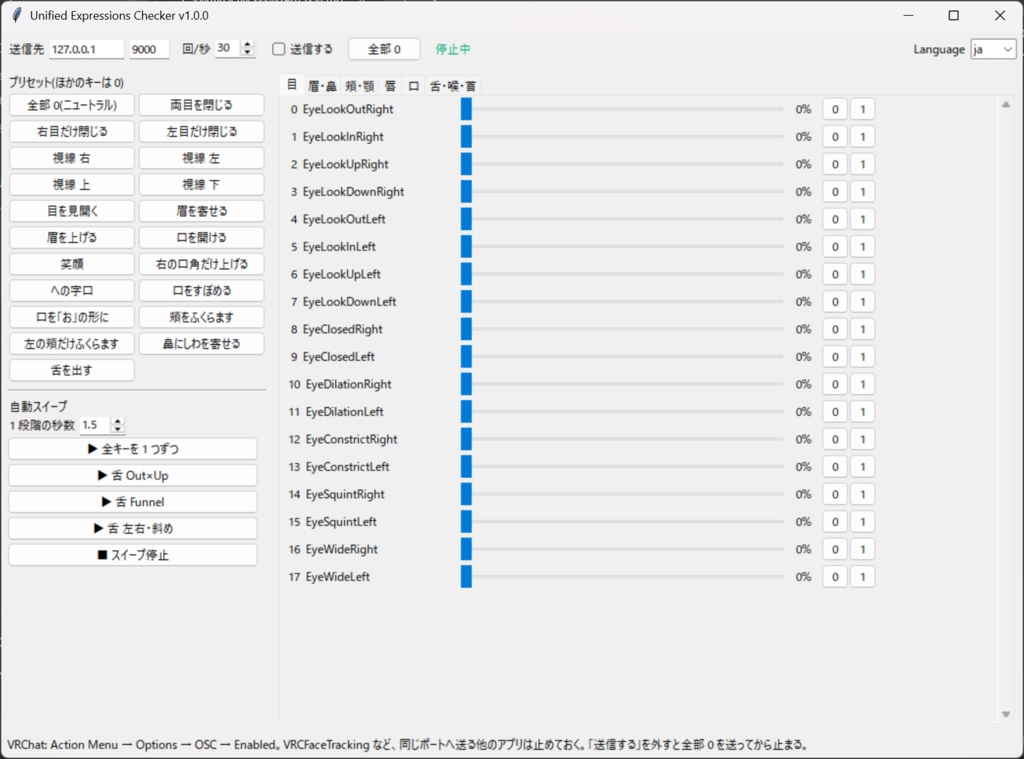Switch to the 舌・喉・首 tab
Viewport: 1024px width, 759px height.
[x=453, y=86]
